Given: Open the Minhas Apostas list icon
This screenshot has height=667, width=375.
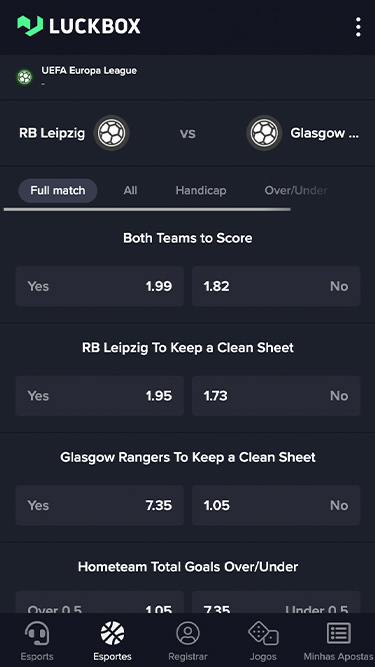Looking at the screenshot, I should (338, 633).
